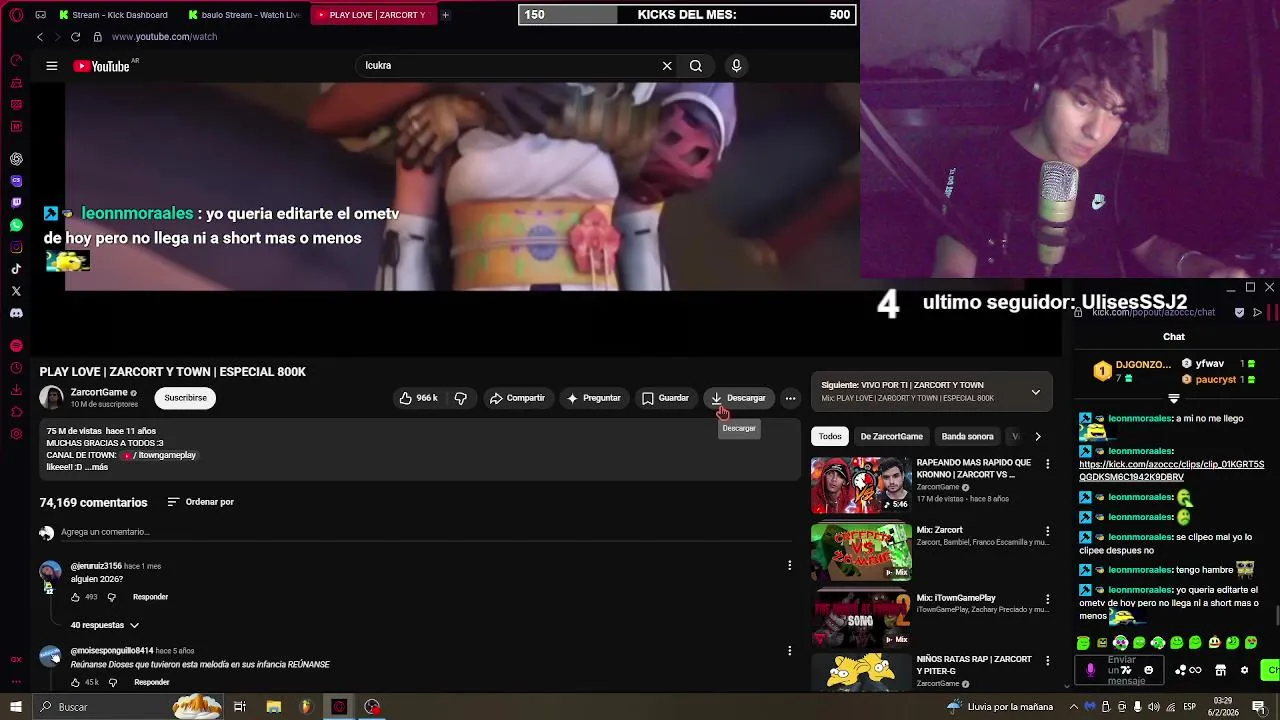Select the Banda sonora filter chip
The width and height of the screenshot is (1280, 720).
(967, 436)
